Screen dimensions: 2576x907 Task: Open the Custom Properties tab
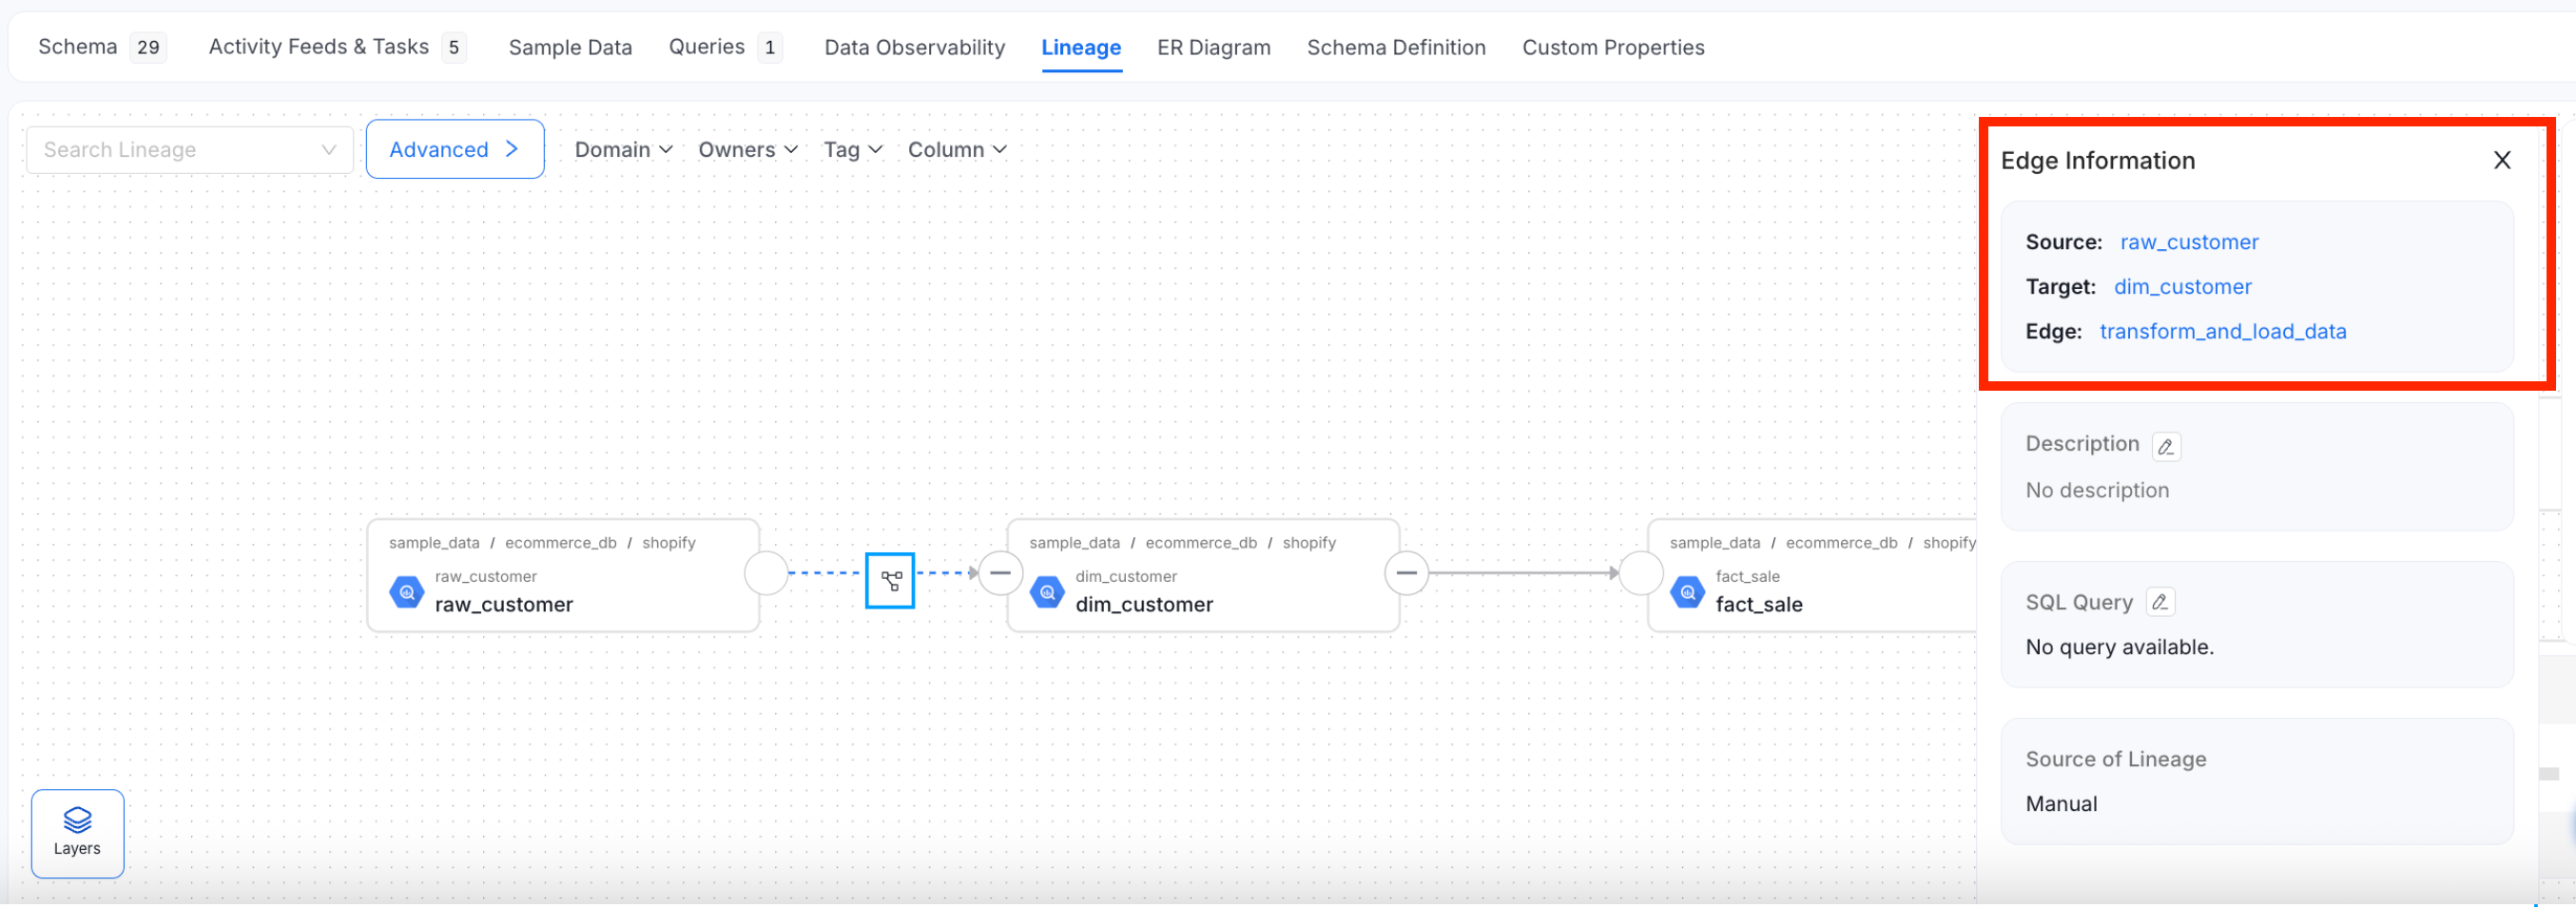[x=1613, y=47]
